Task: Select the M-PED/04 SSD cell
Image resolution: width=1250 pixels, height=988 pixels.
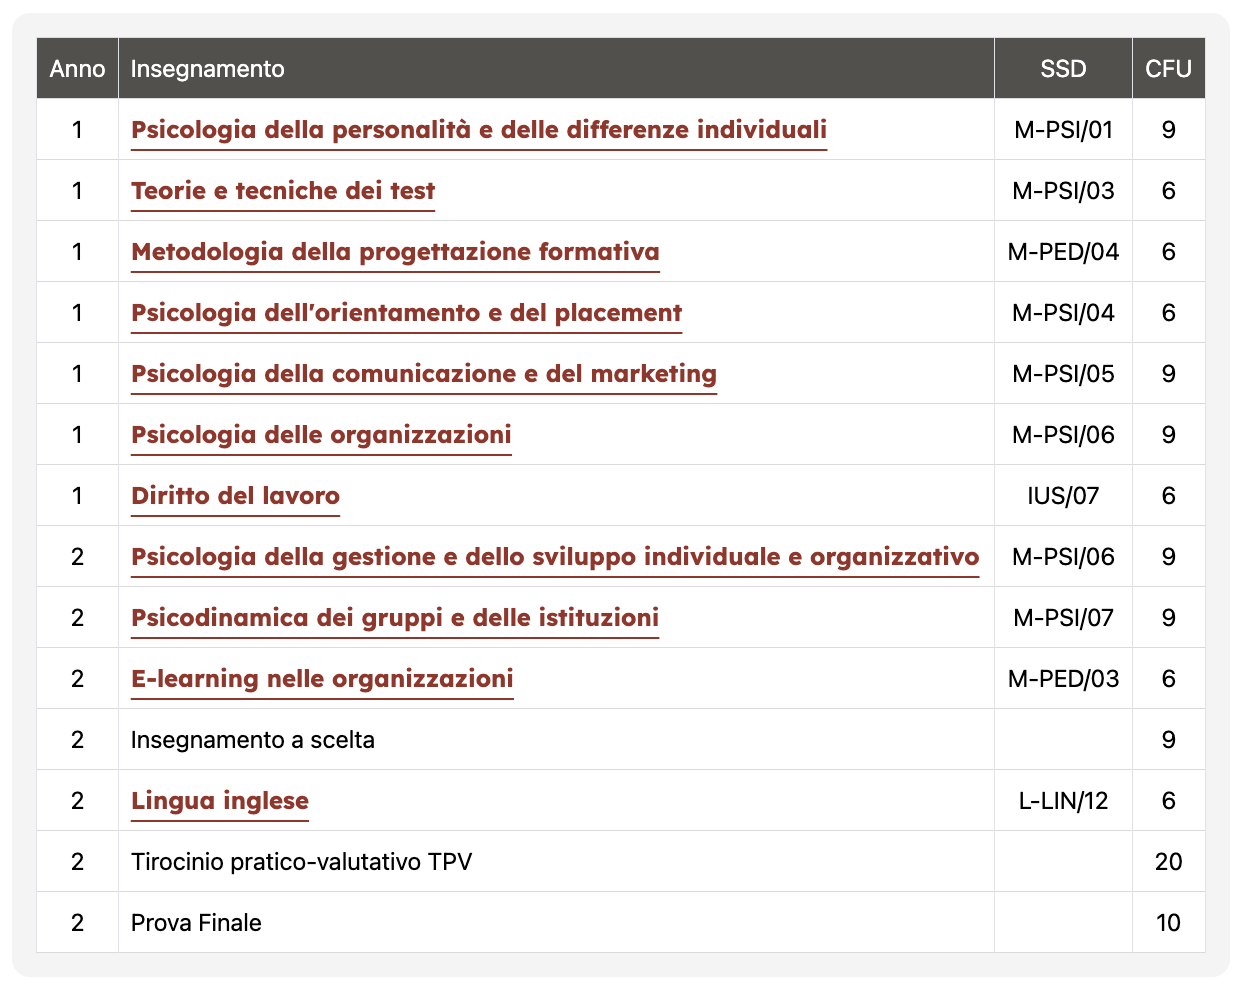Action: (x=1063, y=252)
